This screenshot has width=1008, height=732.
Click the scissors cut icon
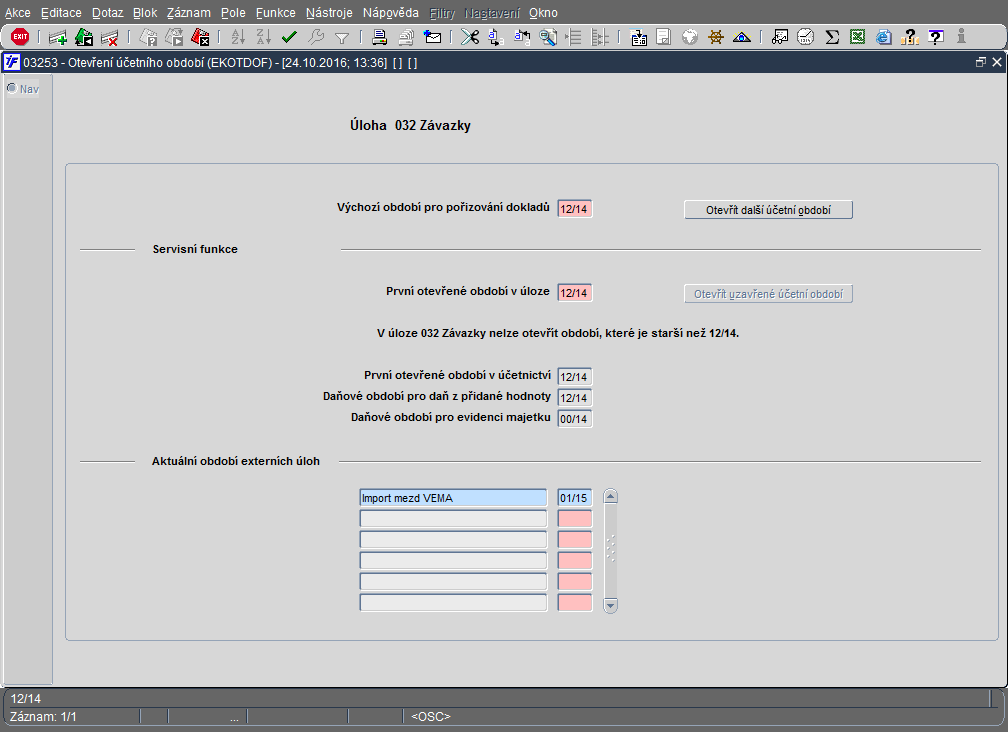pos(470,37)
